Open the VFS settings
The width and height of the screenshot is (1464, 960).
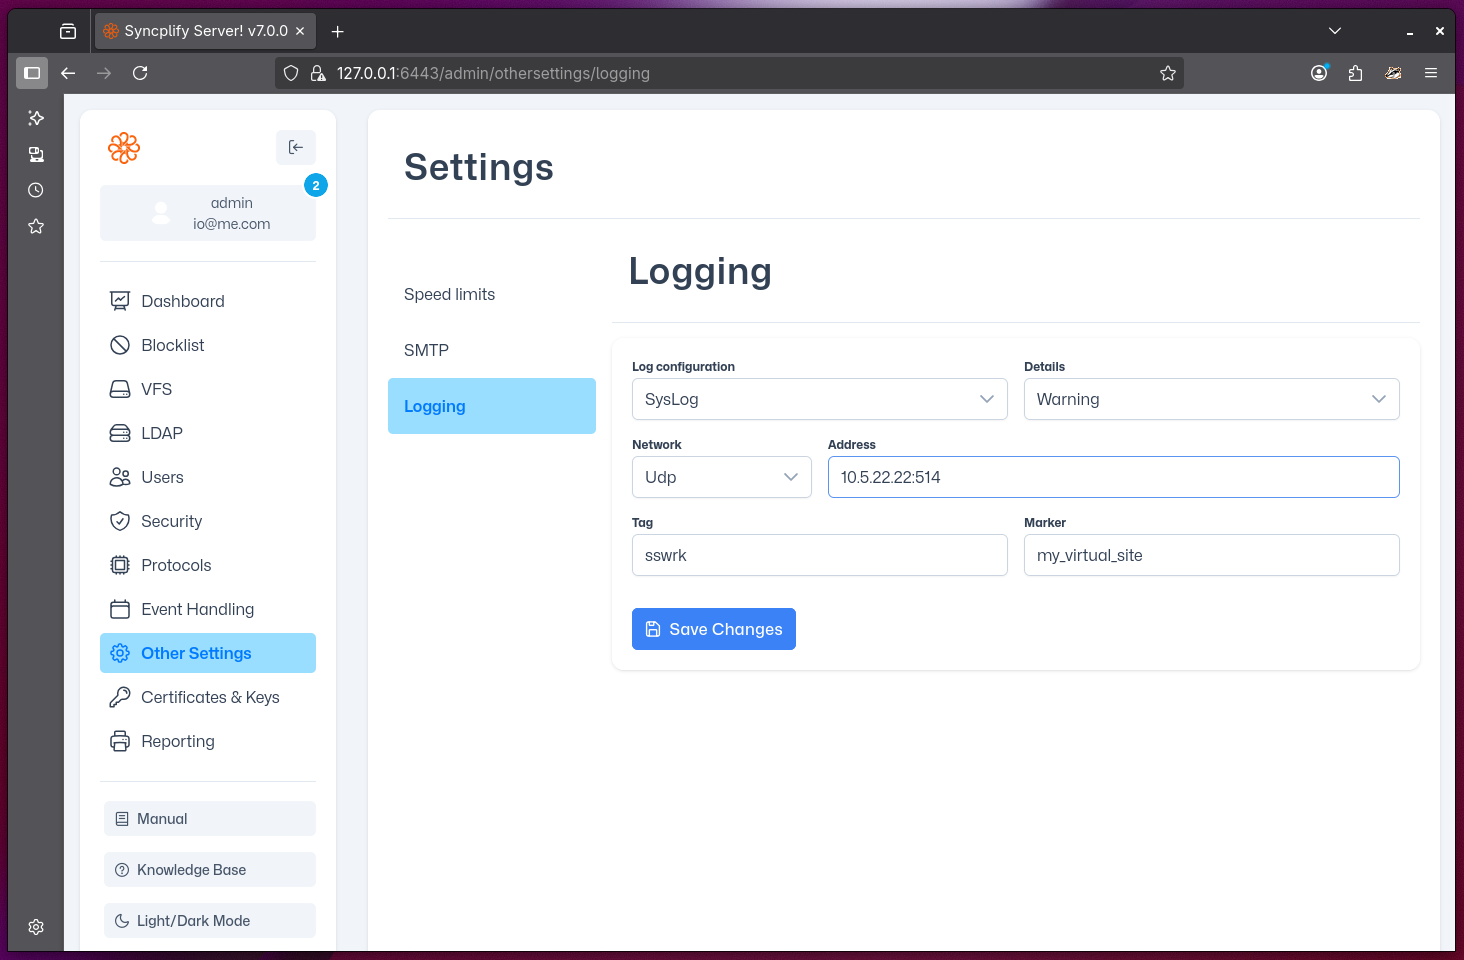157,389
